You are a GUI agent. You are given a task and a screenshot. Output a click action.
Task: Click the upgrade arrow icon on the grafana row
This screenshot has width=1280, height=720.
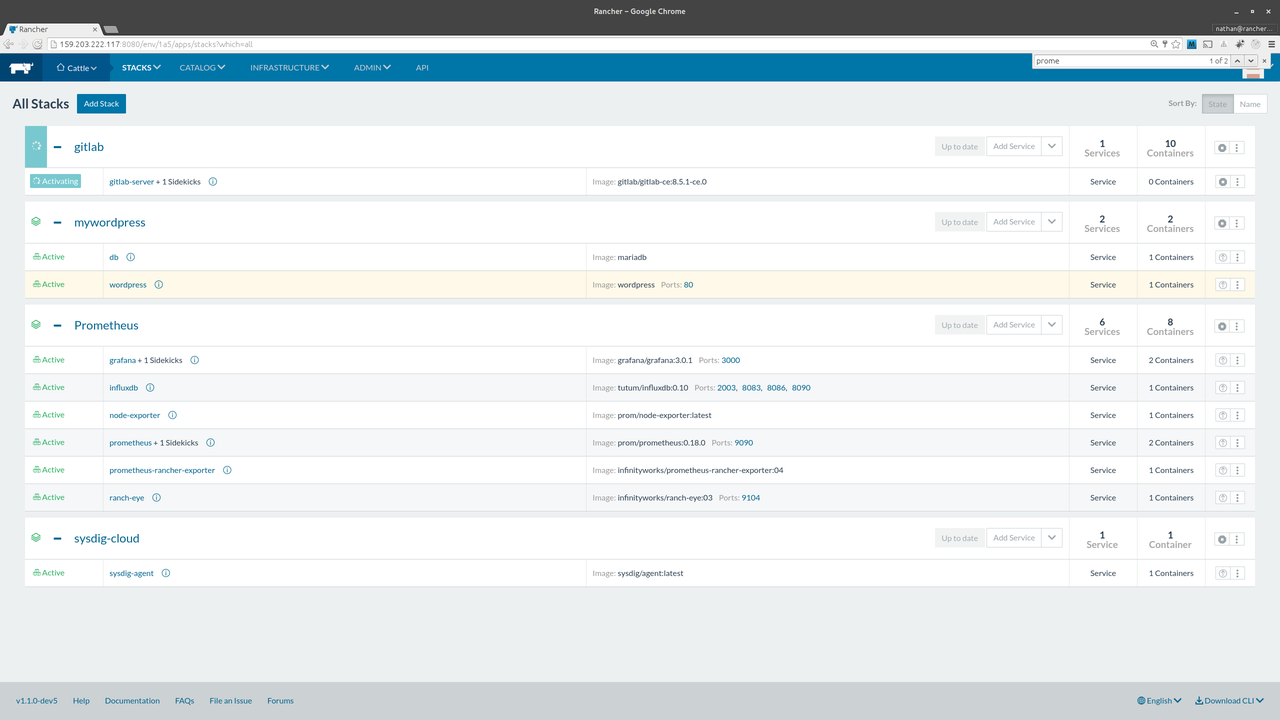pos(1222,360)
